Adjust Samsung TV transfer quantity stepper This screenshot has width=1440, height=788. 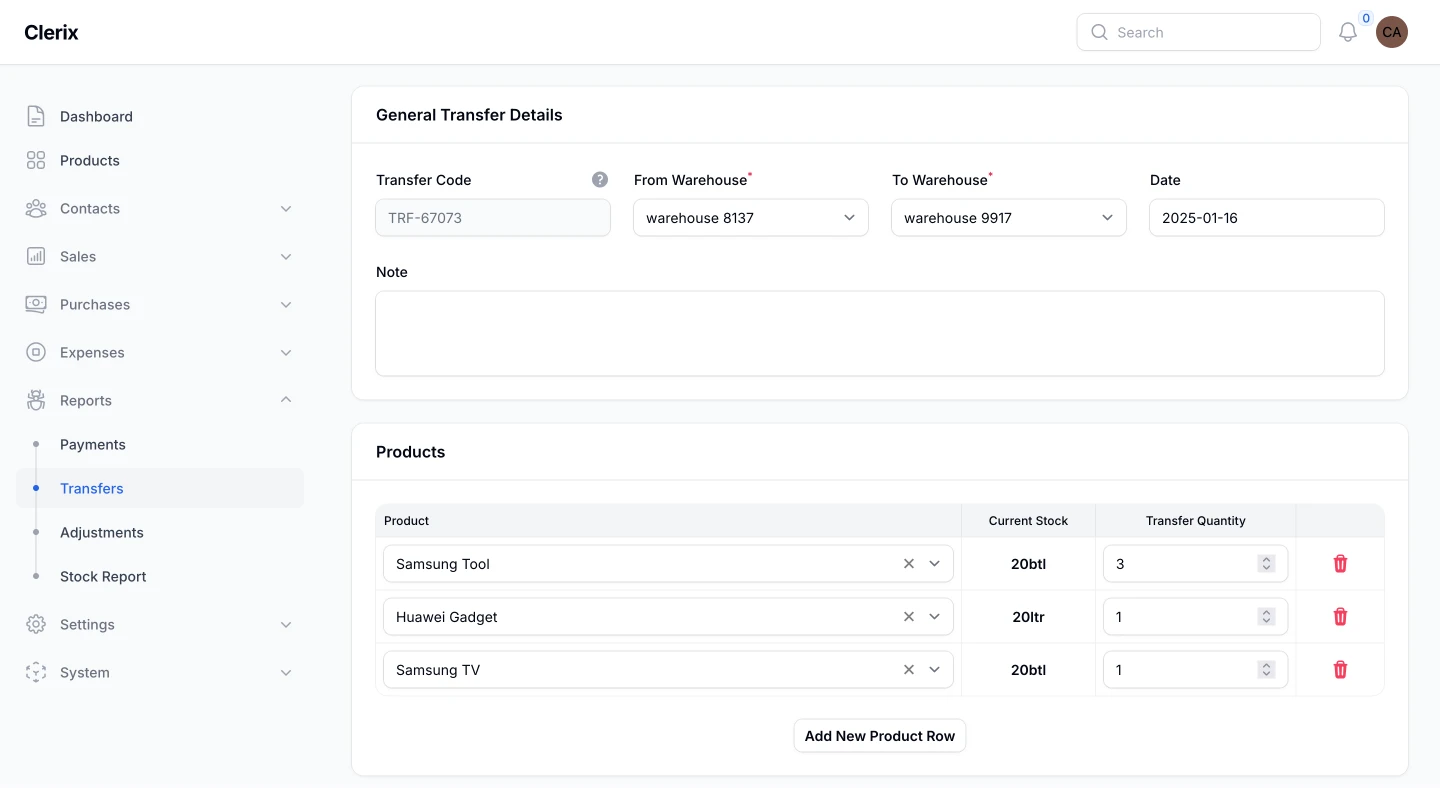1266,670
